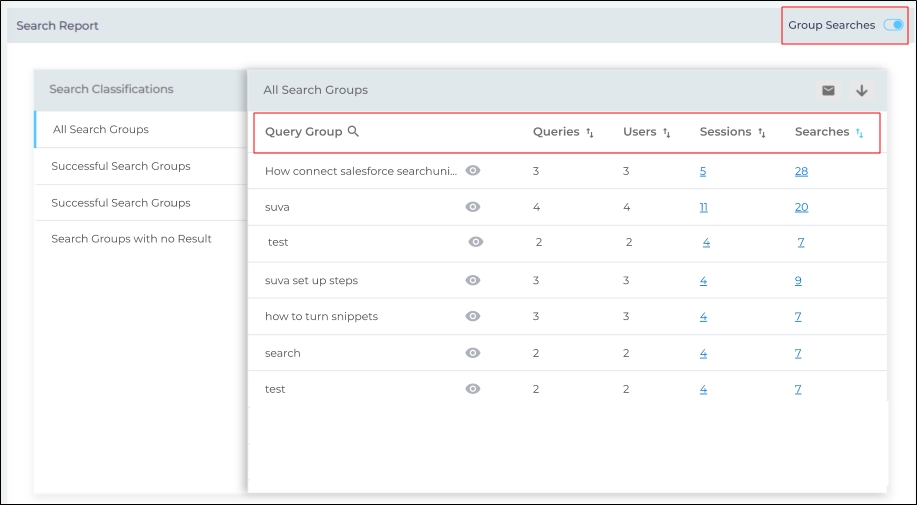Image resolution: width=917 pixels, height=505 pixels.
Task: Open the 20 searches link for suva
Action: [801, 207]
